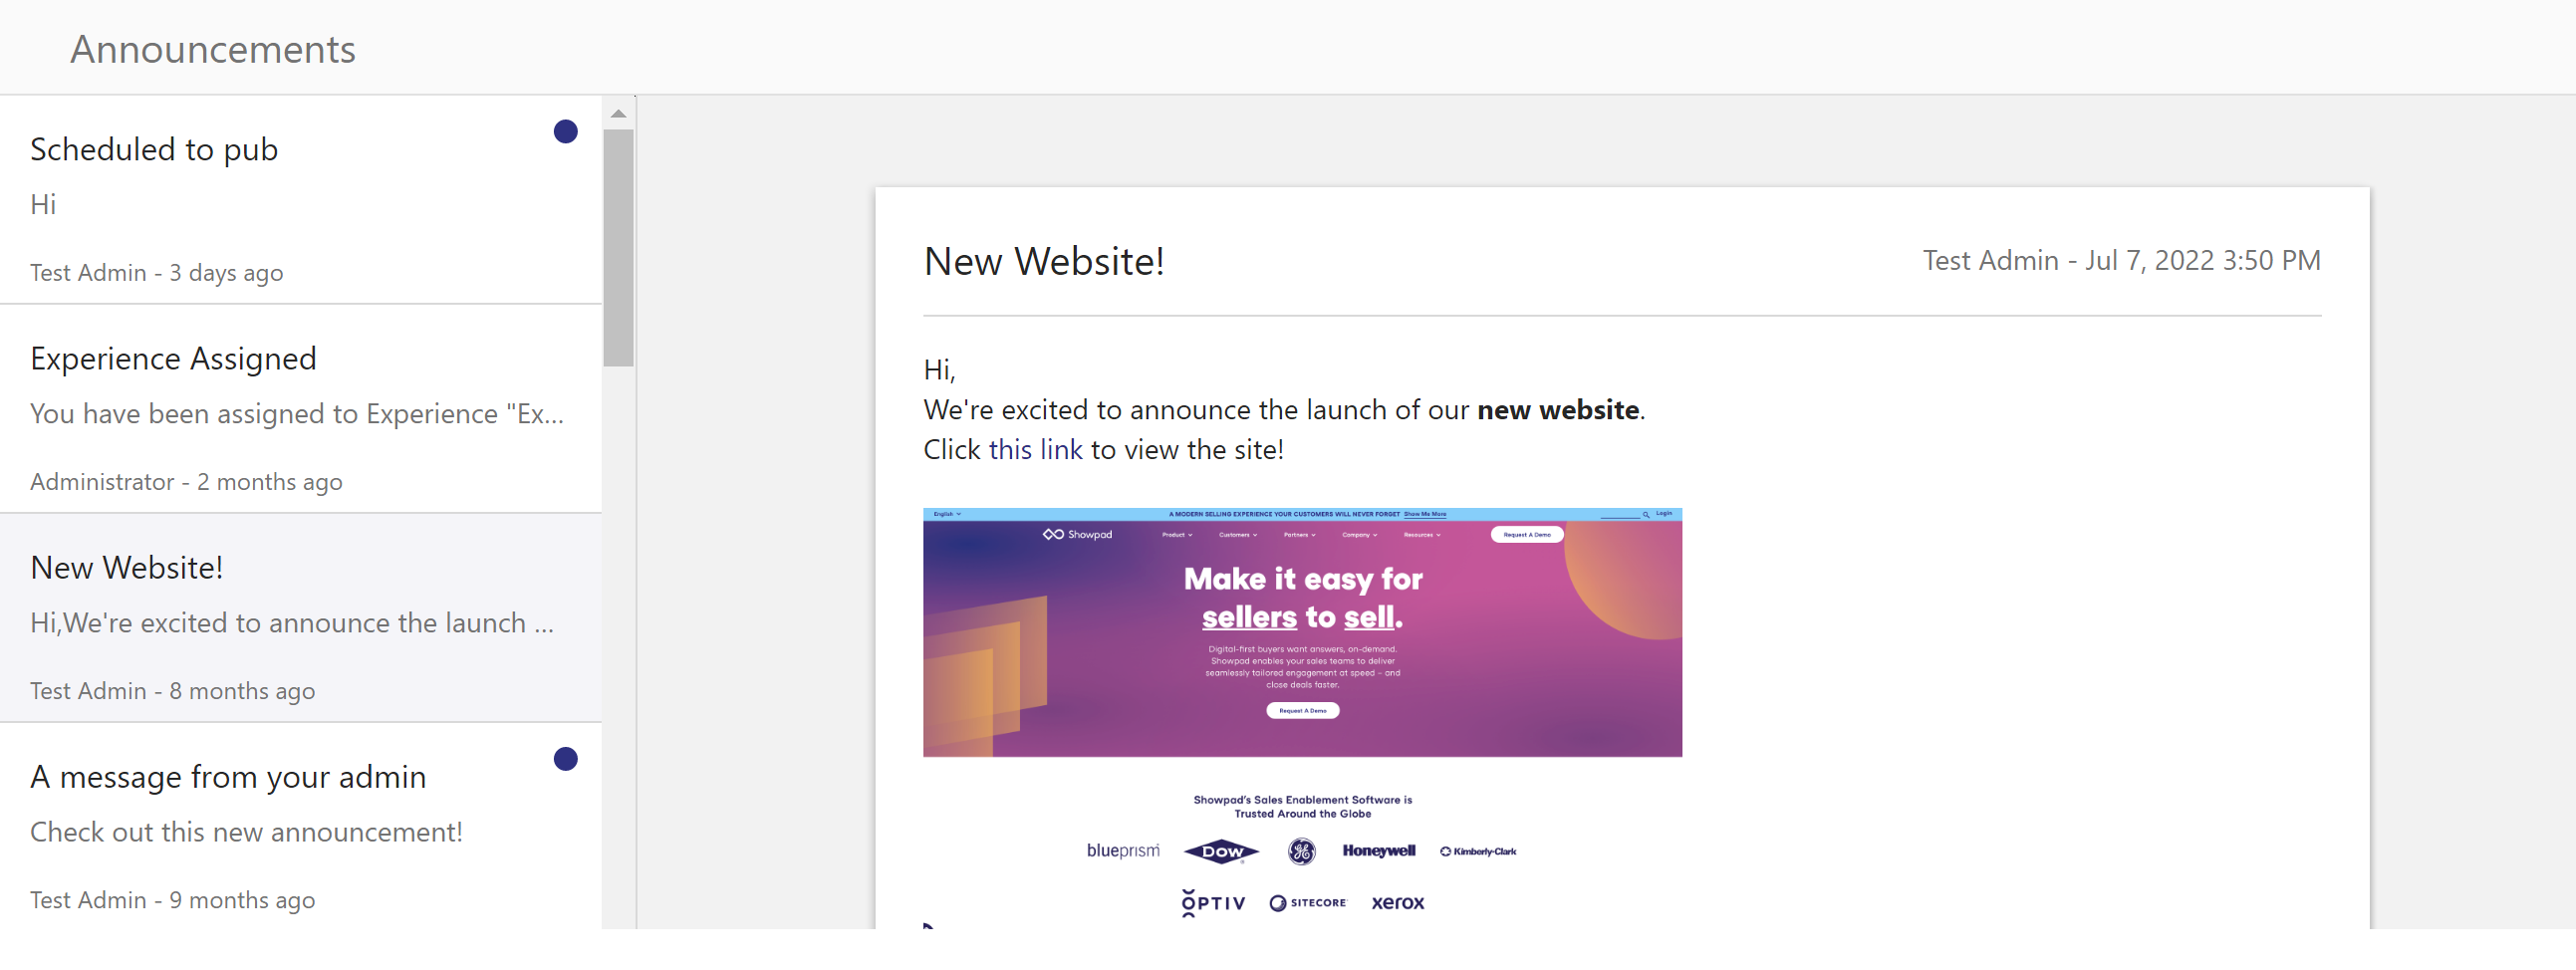Click the New Website! message title
Screen dimensions: 2576x970
tap(1044, 261)
